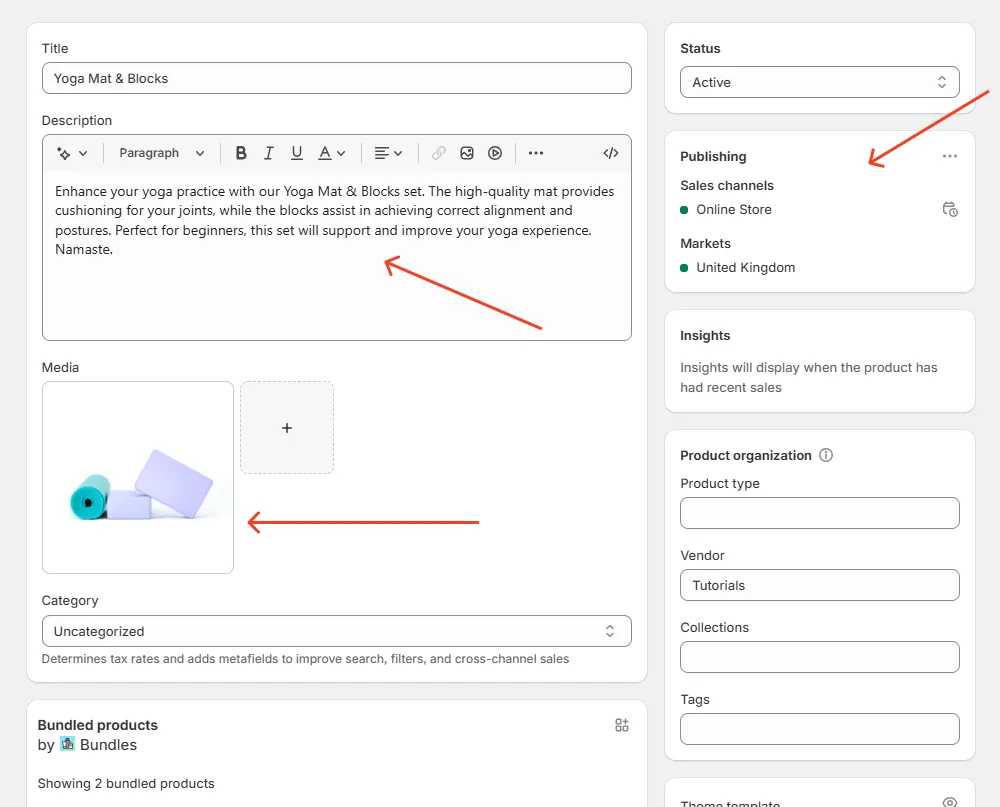Open the Category dropdown showing Uncategorized

[336, 631]
